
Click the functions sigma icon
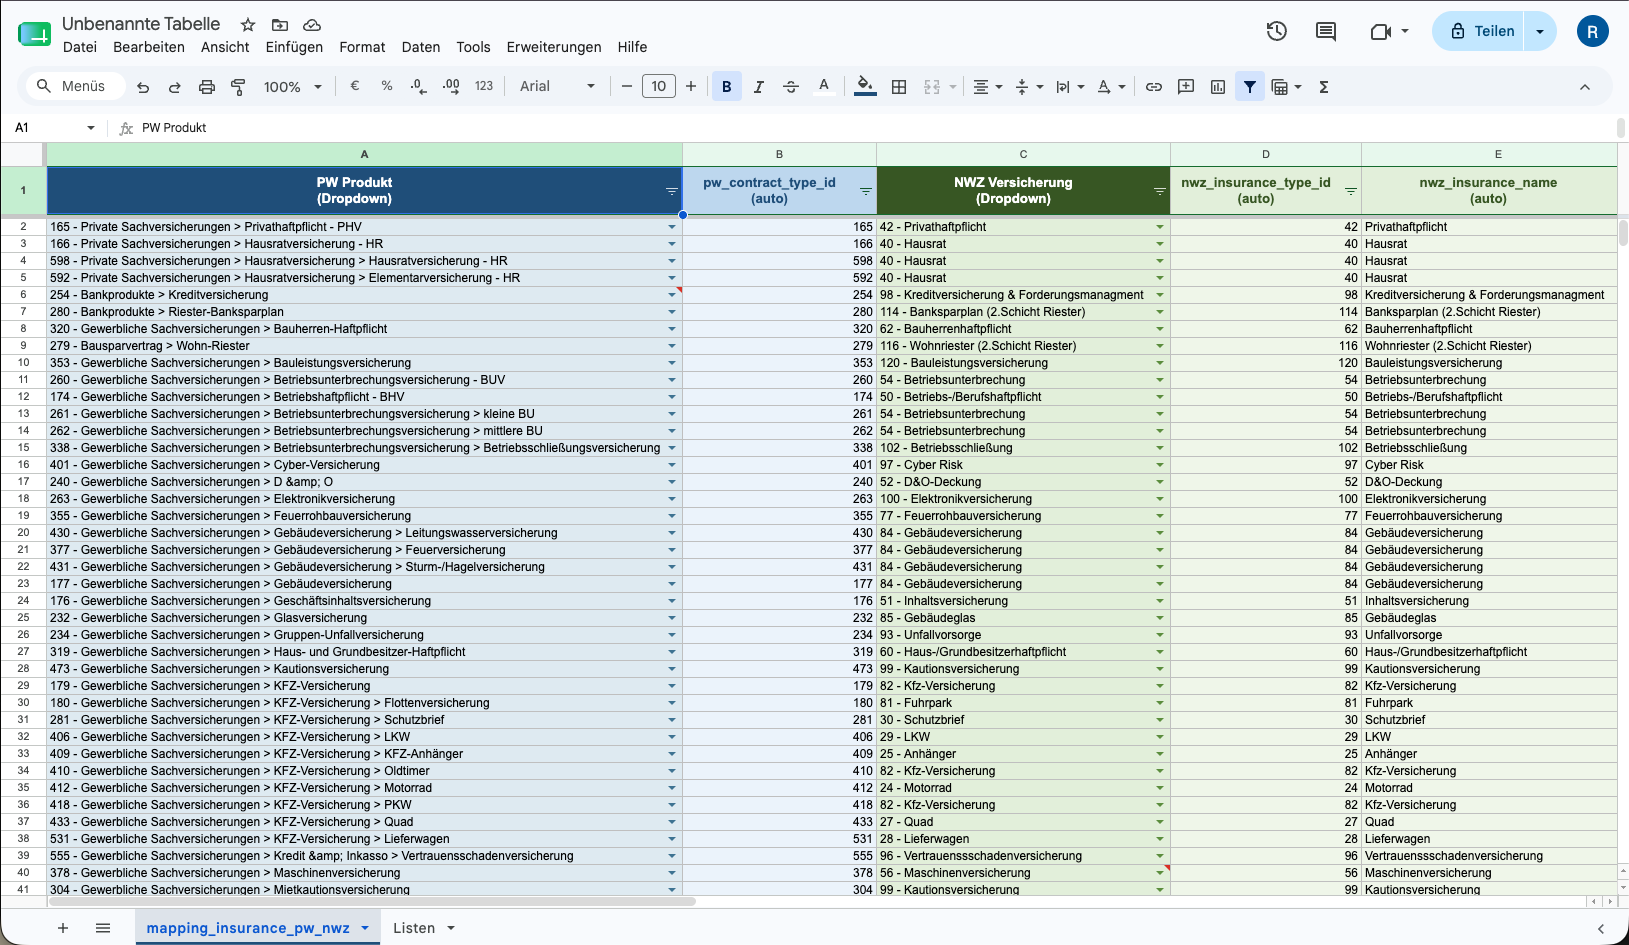click(x=1324, y=87)
